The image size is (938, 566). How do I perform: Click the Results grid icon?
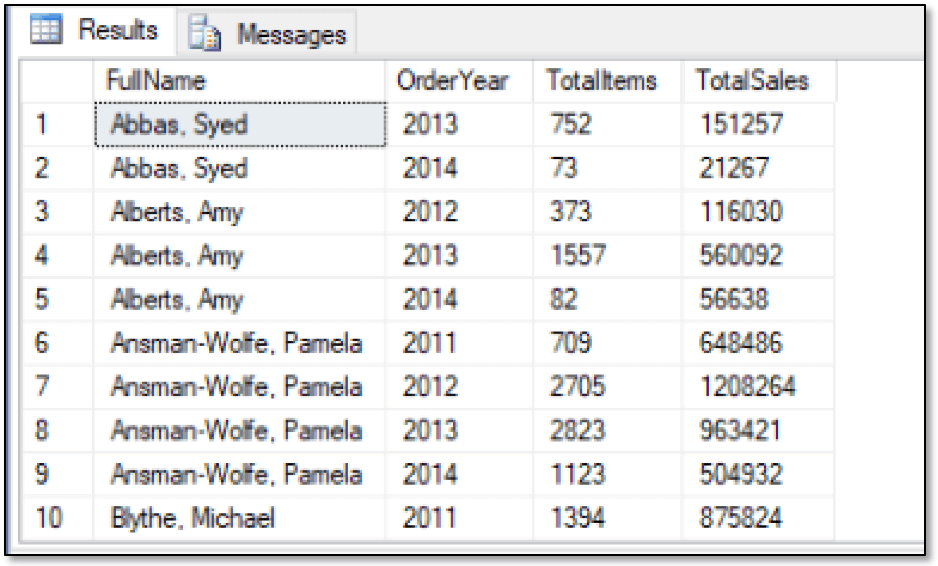click(46, 29)
